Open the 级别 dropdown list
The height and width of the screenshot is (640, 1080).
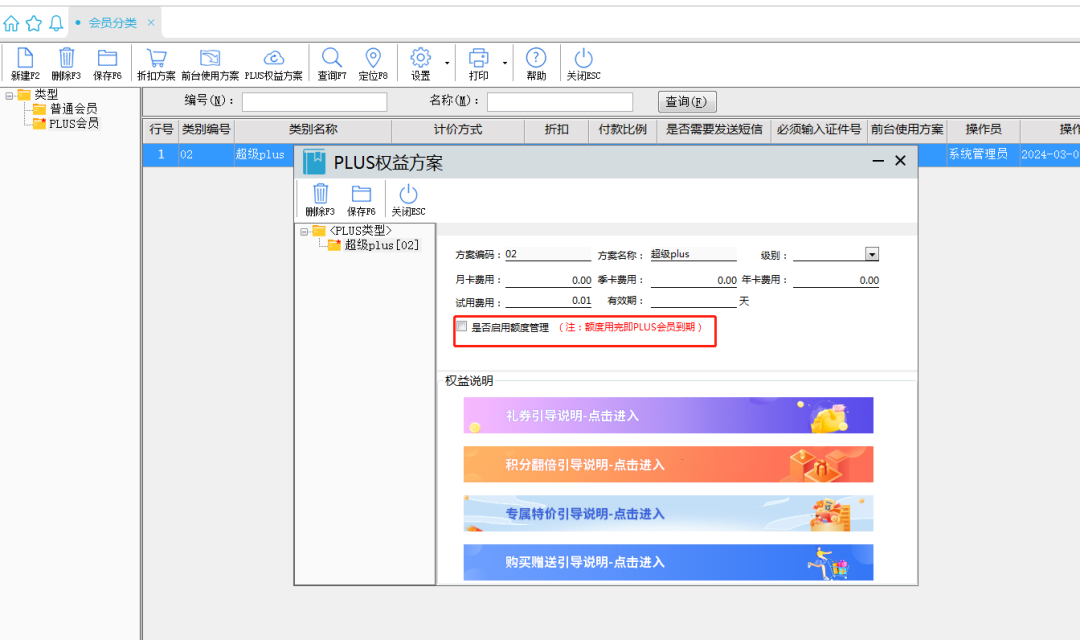tap(871, 255)
